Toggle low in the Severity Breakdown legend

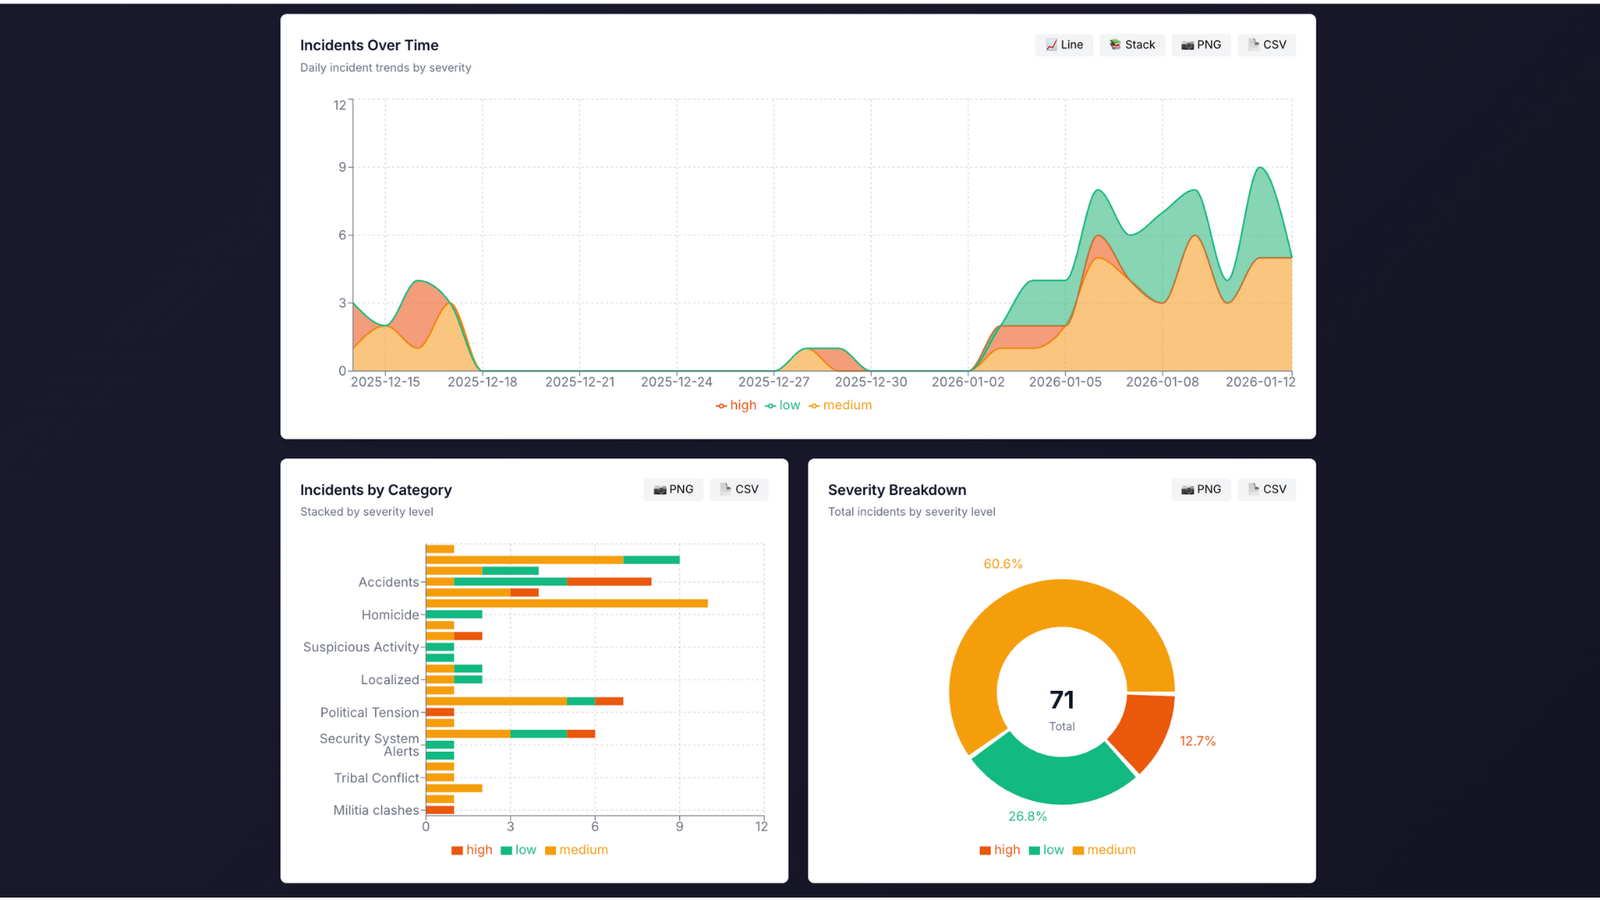coord(1046,850)
